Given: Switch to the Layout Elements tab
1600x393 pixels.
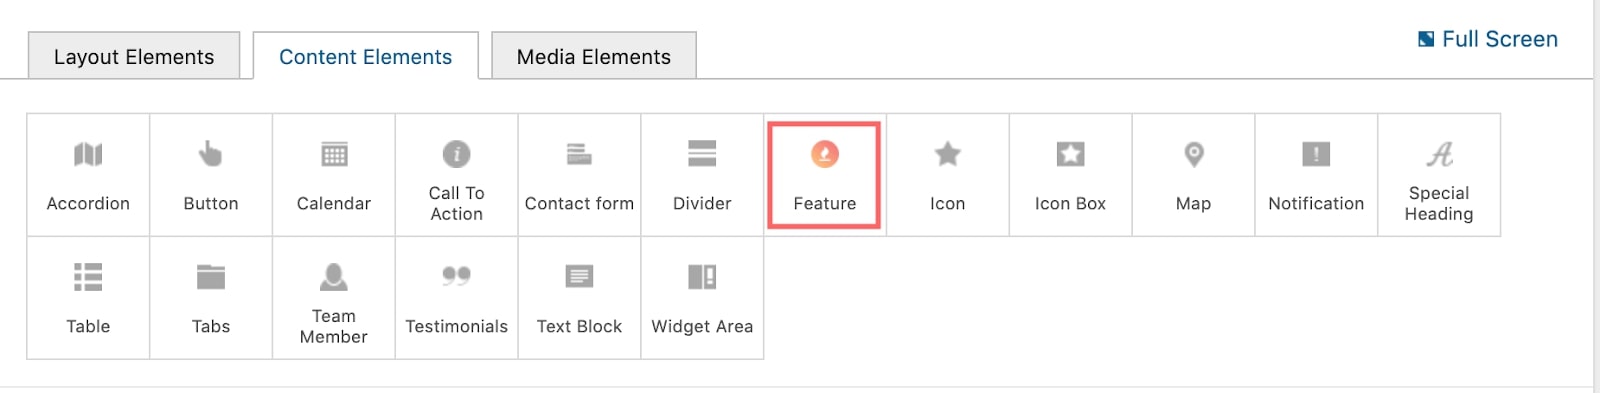Looking at the screenshot, I should pos(134,56).
